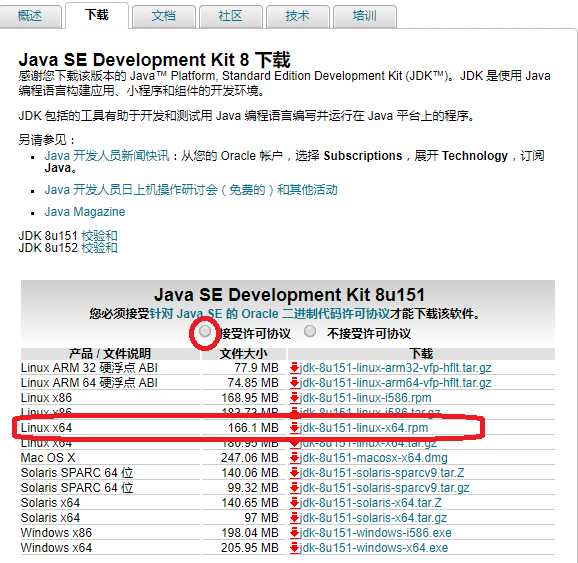Download jdk-8u151-macosx-x64.dmg
Screen dimensions: 578x563
click(373, 458)
